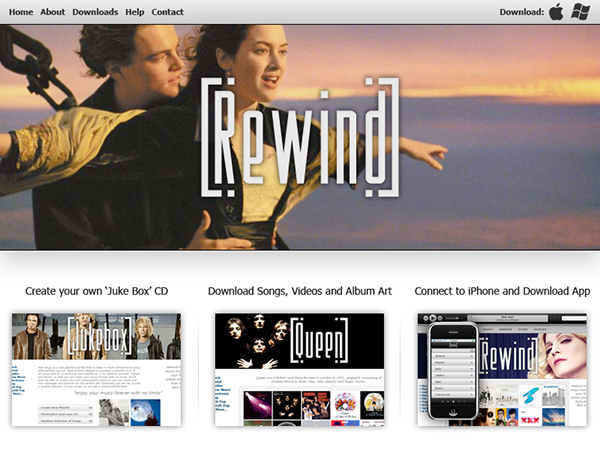Screen dimensions: 600x450
Task: Click the 'Download:' label in the header
Action: pyautogui.click(x=522, y=12)
